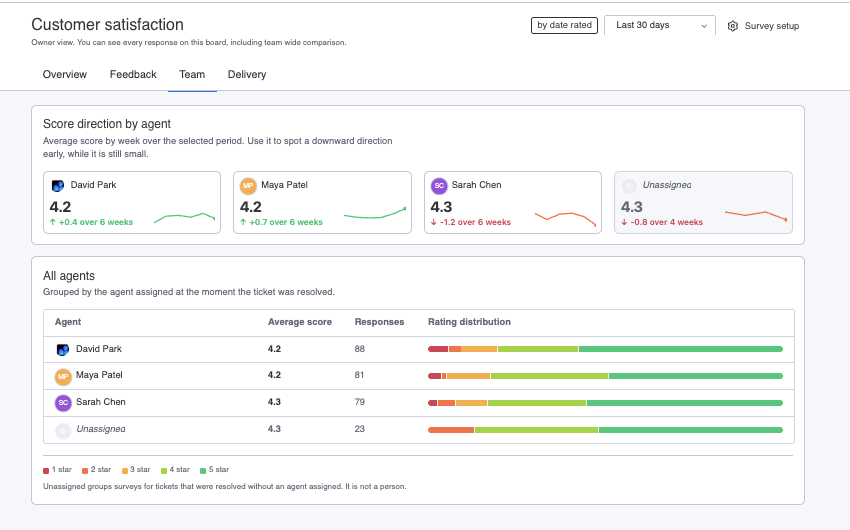Open the Last 30 days period dropdown
The height and width of the screenshot is (530, 850).
pyautogui.click(x=660, y=25)
